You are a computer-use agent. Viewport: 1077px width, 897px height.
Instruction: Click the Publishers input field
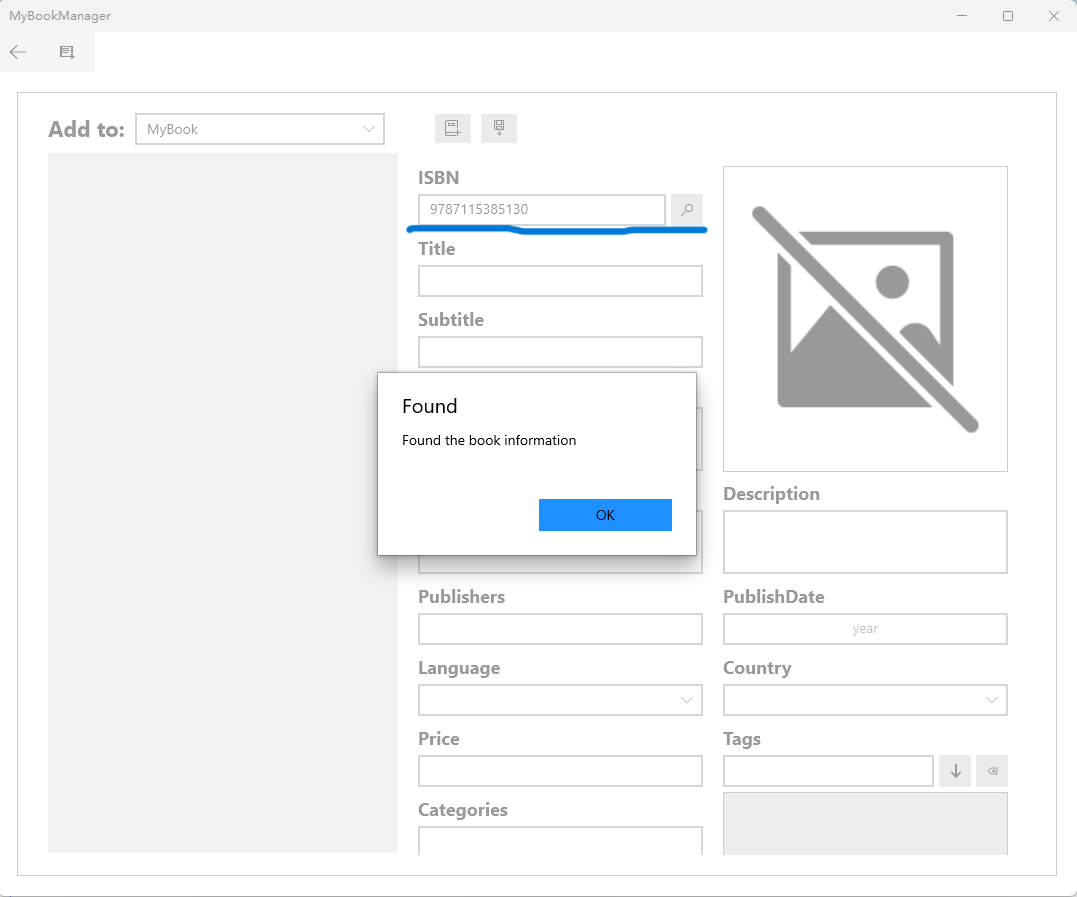pos(560,629)
